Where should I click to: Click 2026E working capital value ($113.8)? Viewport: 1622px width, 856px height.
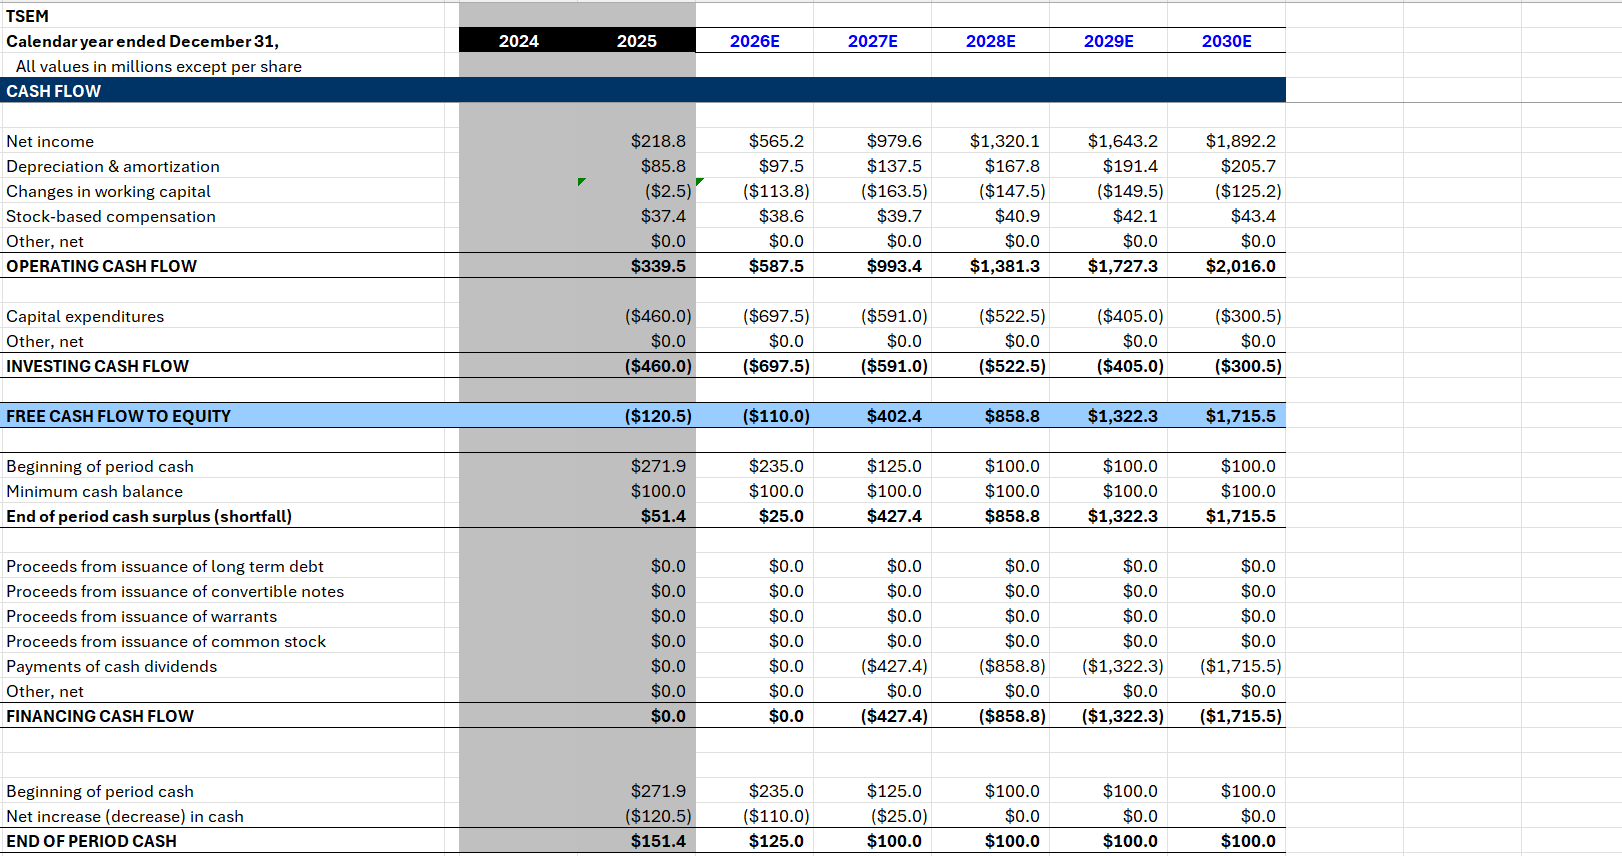point(776,191)
